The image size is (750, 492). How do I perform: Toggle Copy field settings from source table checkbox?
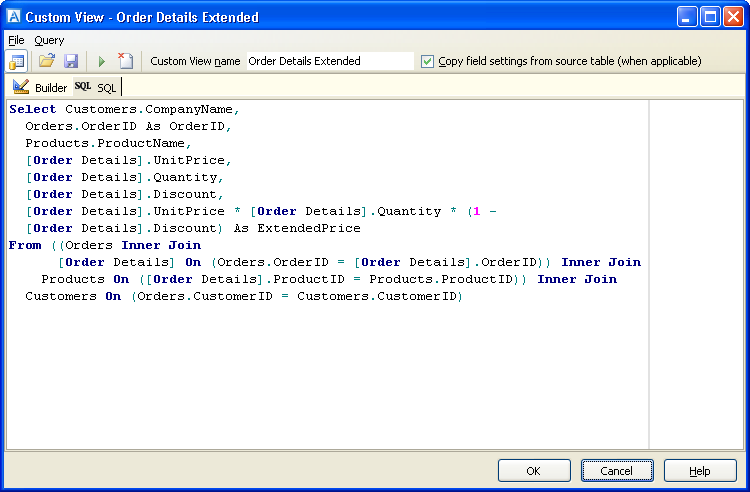point(427,61)
